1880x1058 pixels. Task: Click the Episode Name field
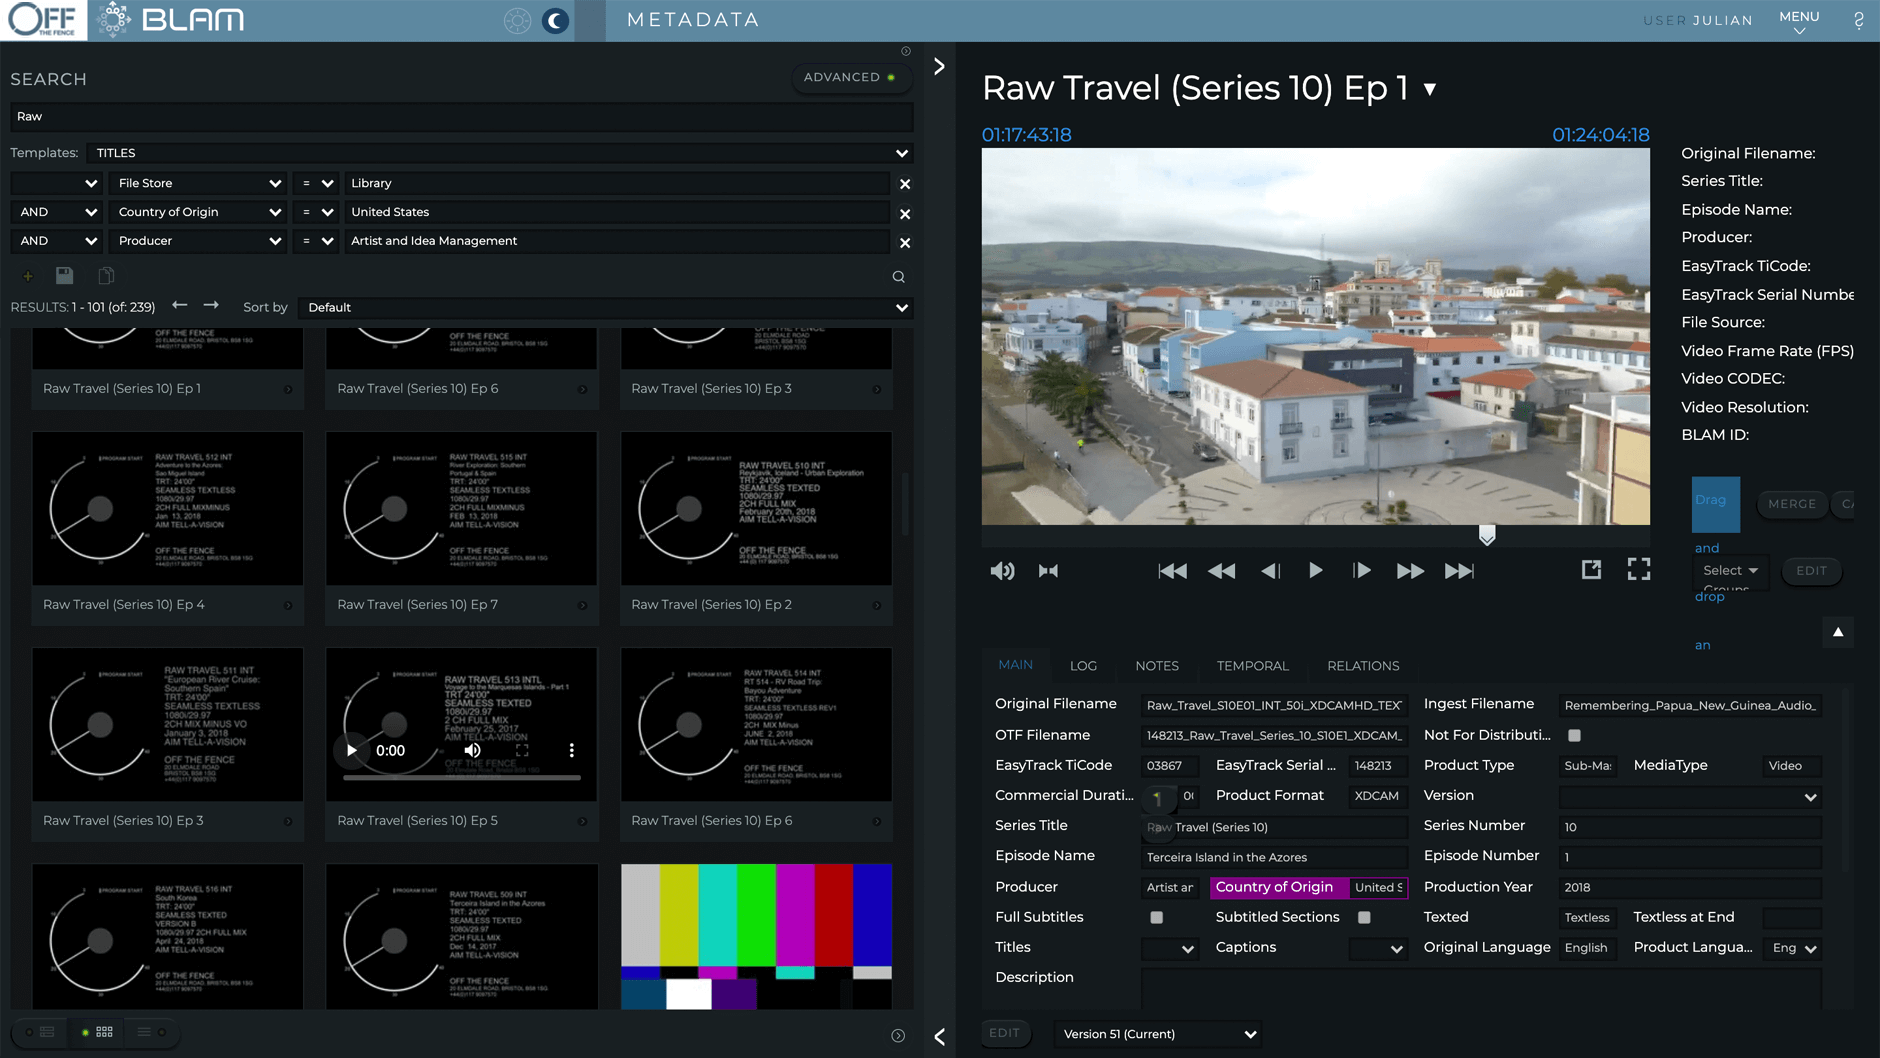coord(1274,858)
